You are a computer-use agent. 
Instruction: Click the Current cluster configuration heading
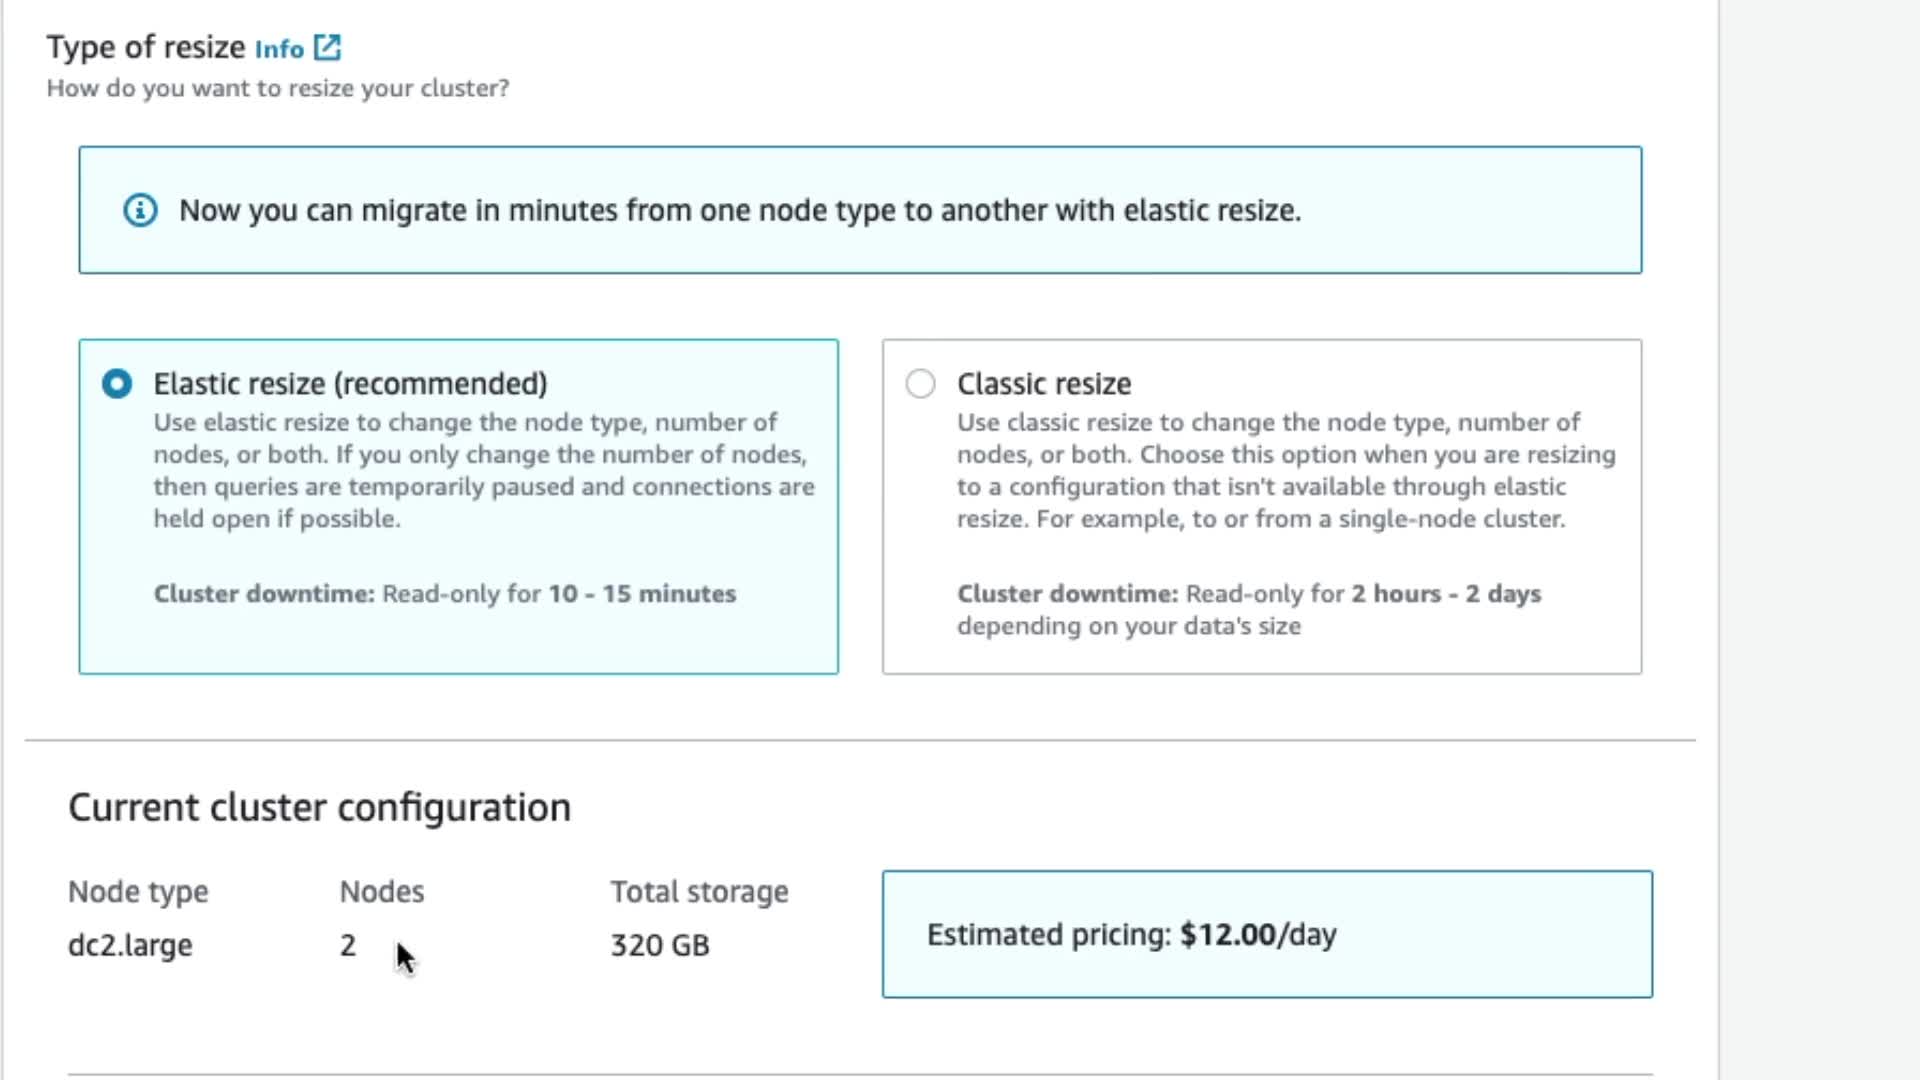tap(319, 807)
